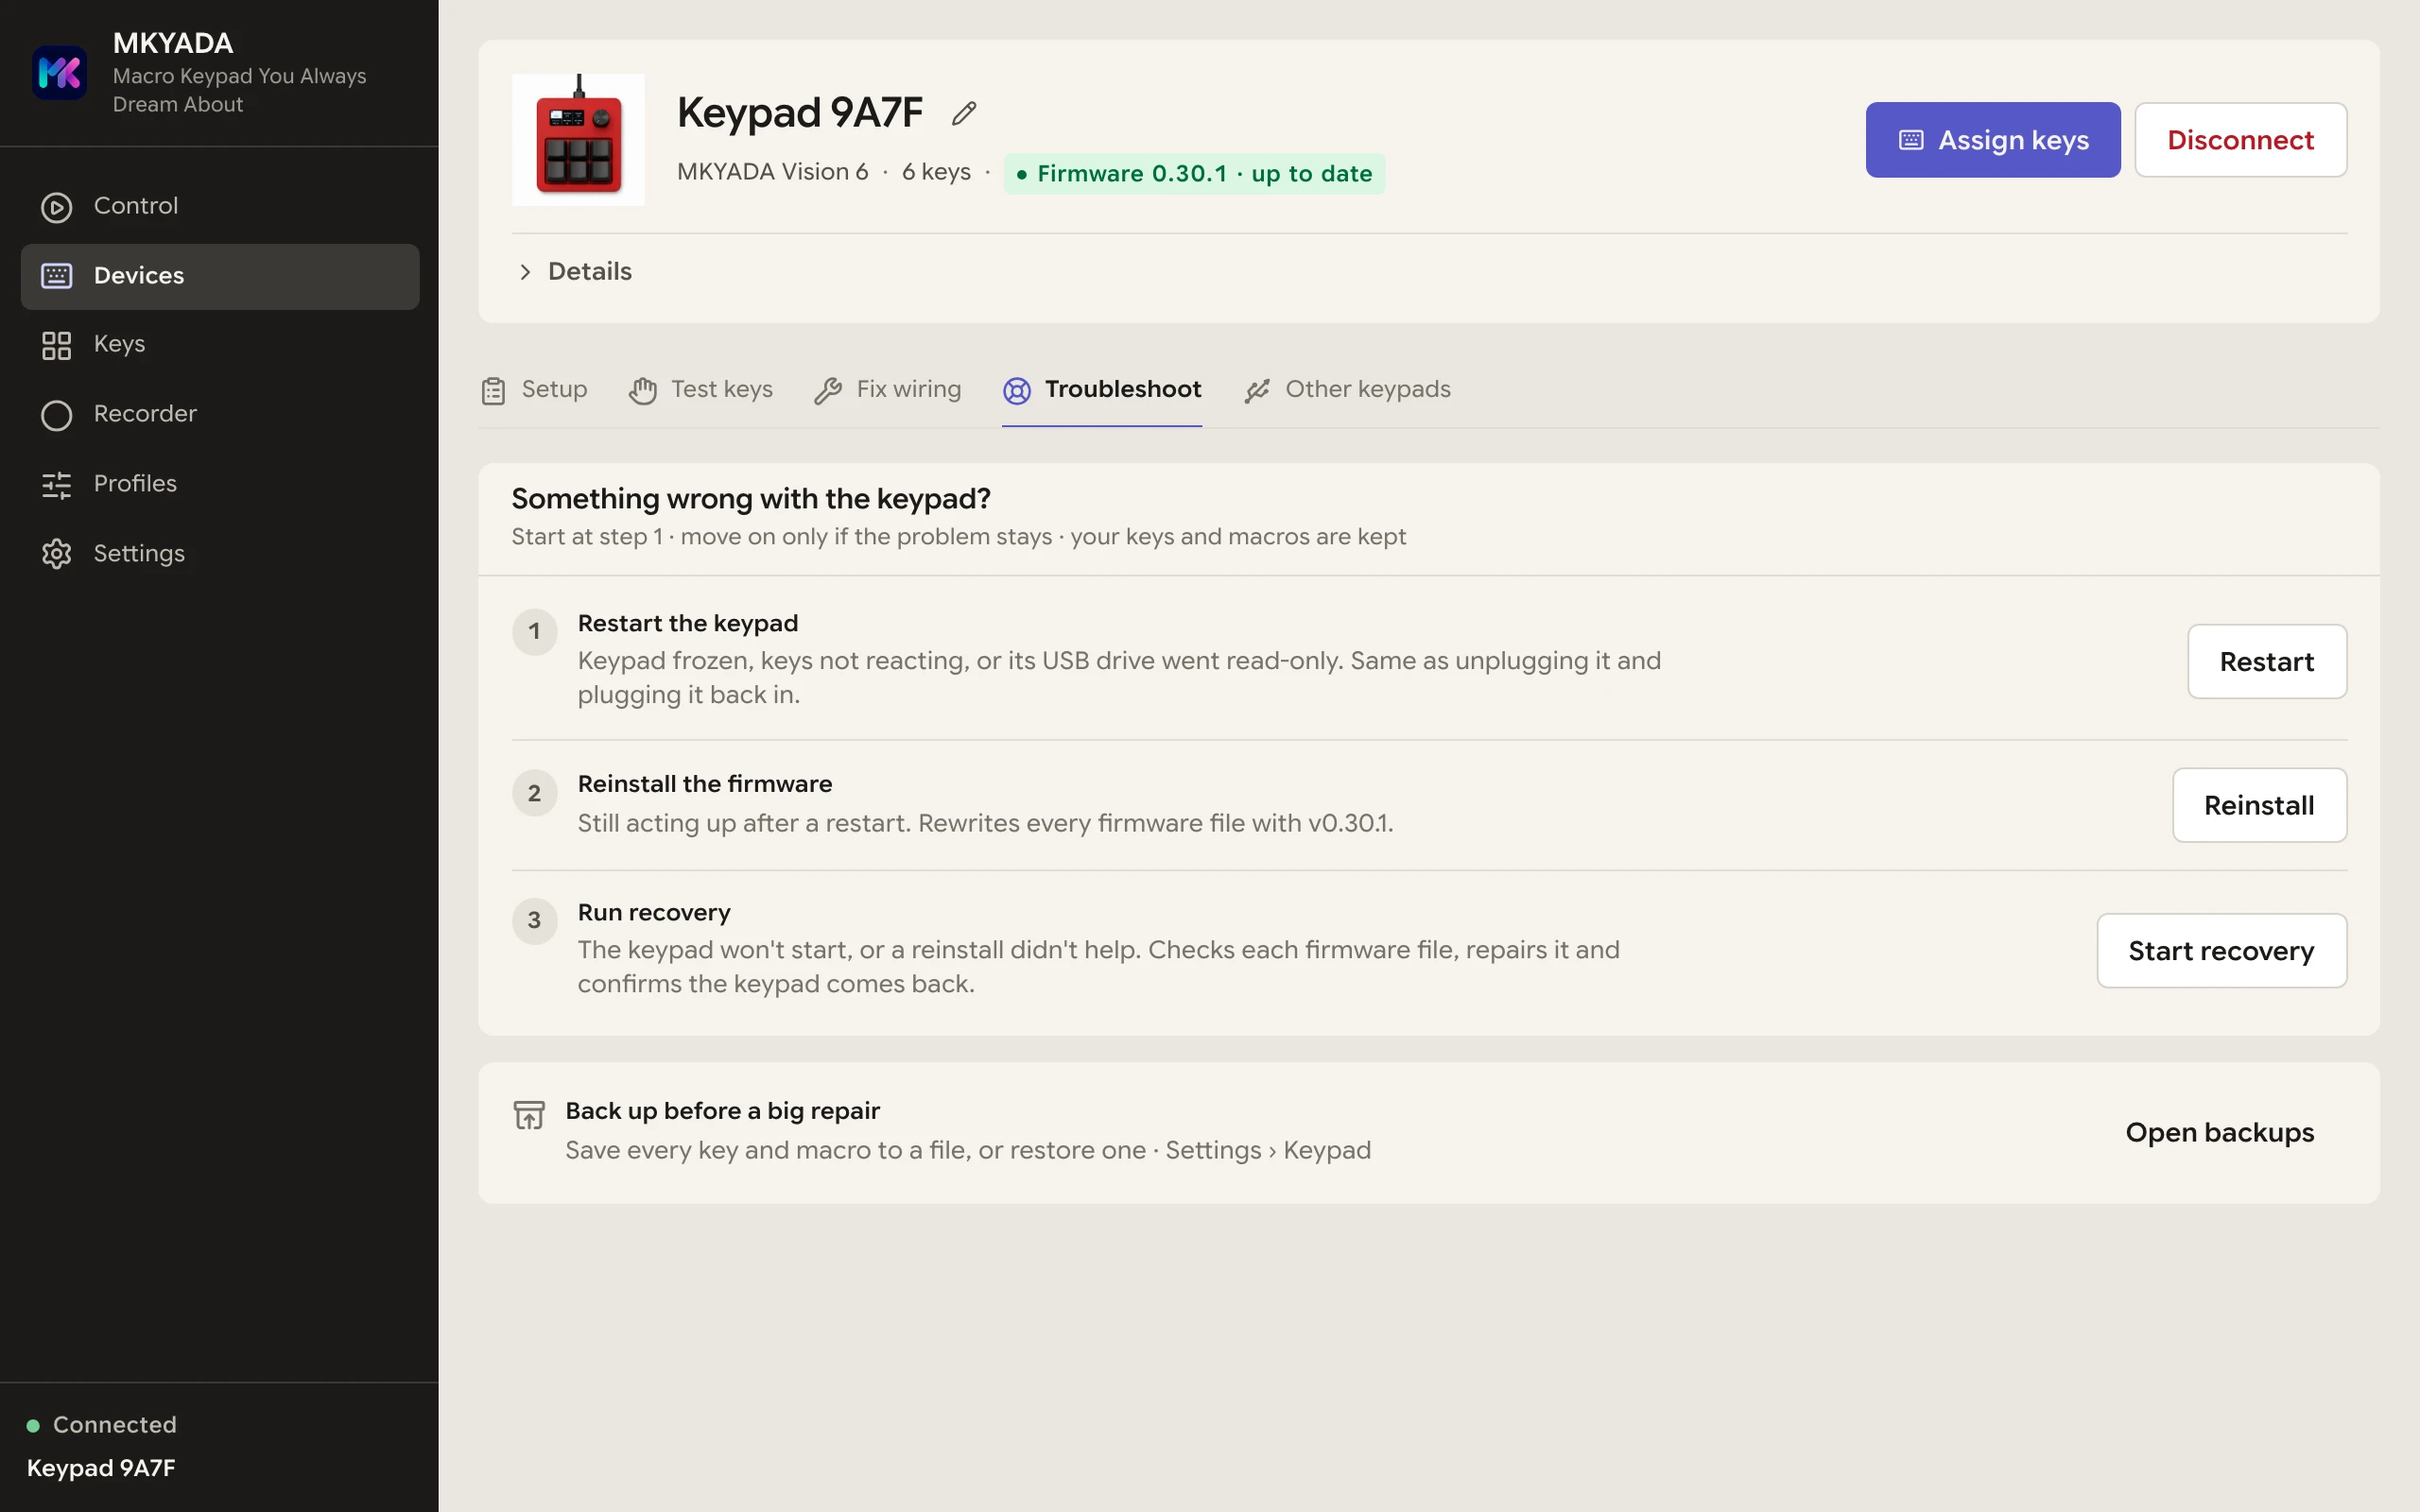Click the Fix wiring wrench icon

point(828,390)
